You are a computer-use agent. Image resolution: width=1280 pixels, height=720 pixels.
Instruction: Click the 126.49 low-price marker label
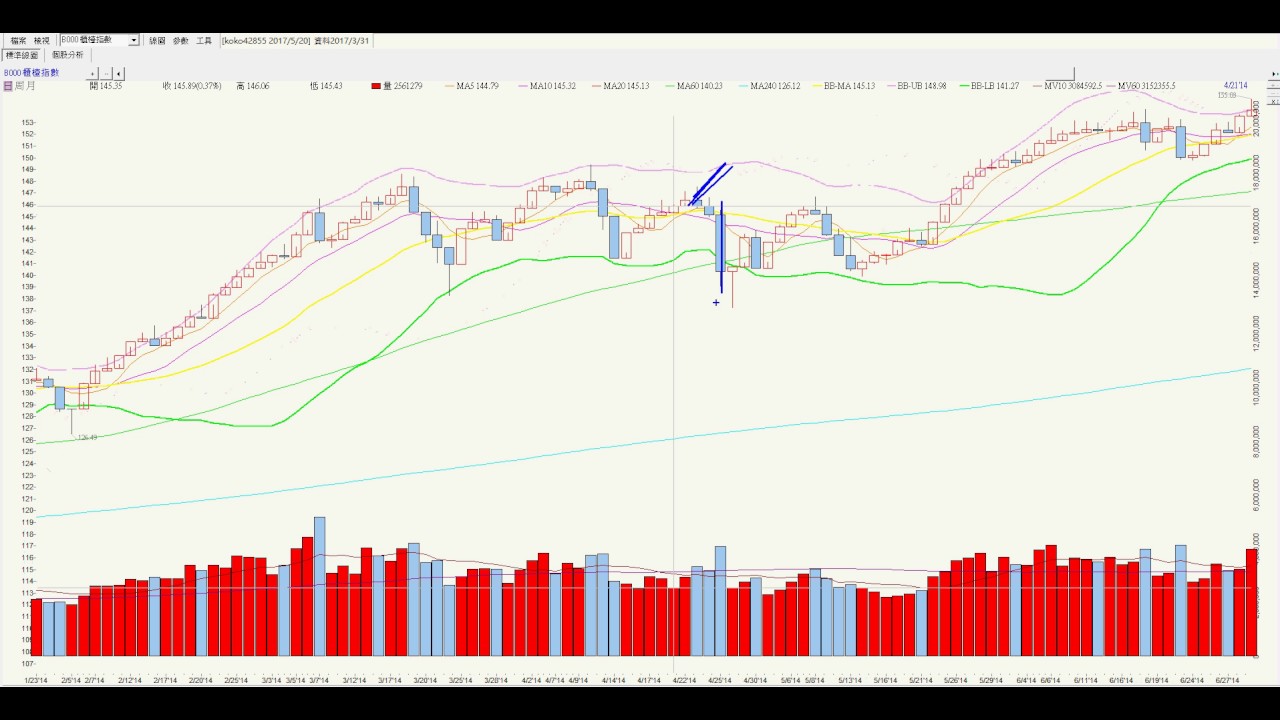[87, 438]
